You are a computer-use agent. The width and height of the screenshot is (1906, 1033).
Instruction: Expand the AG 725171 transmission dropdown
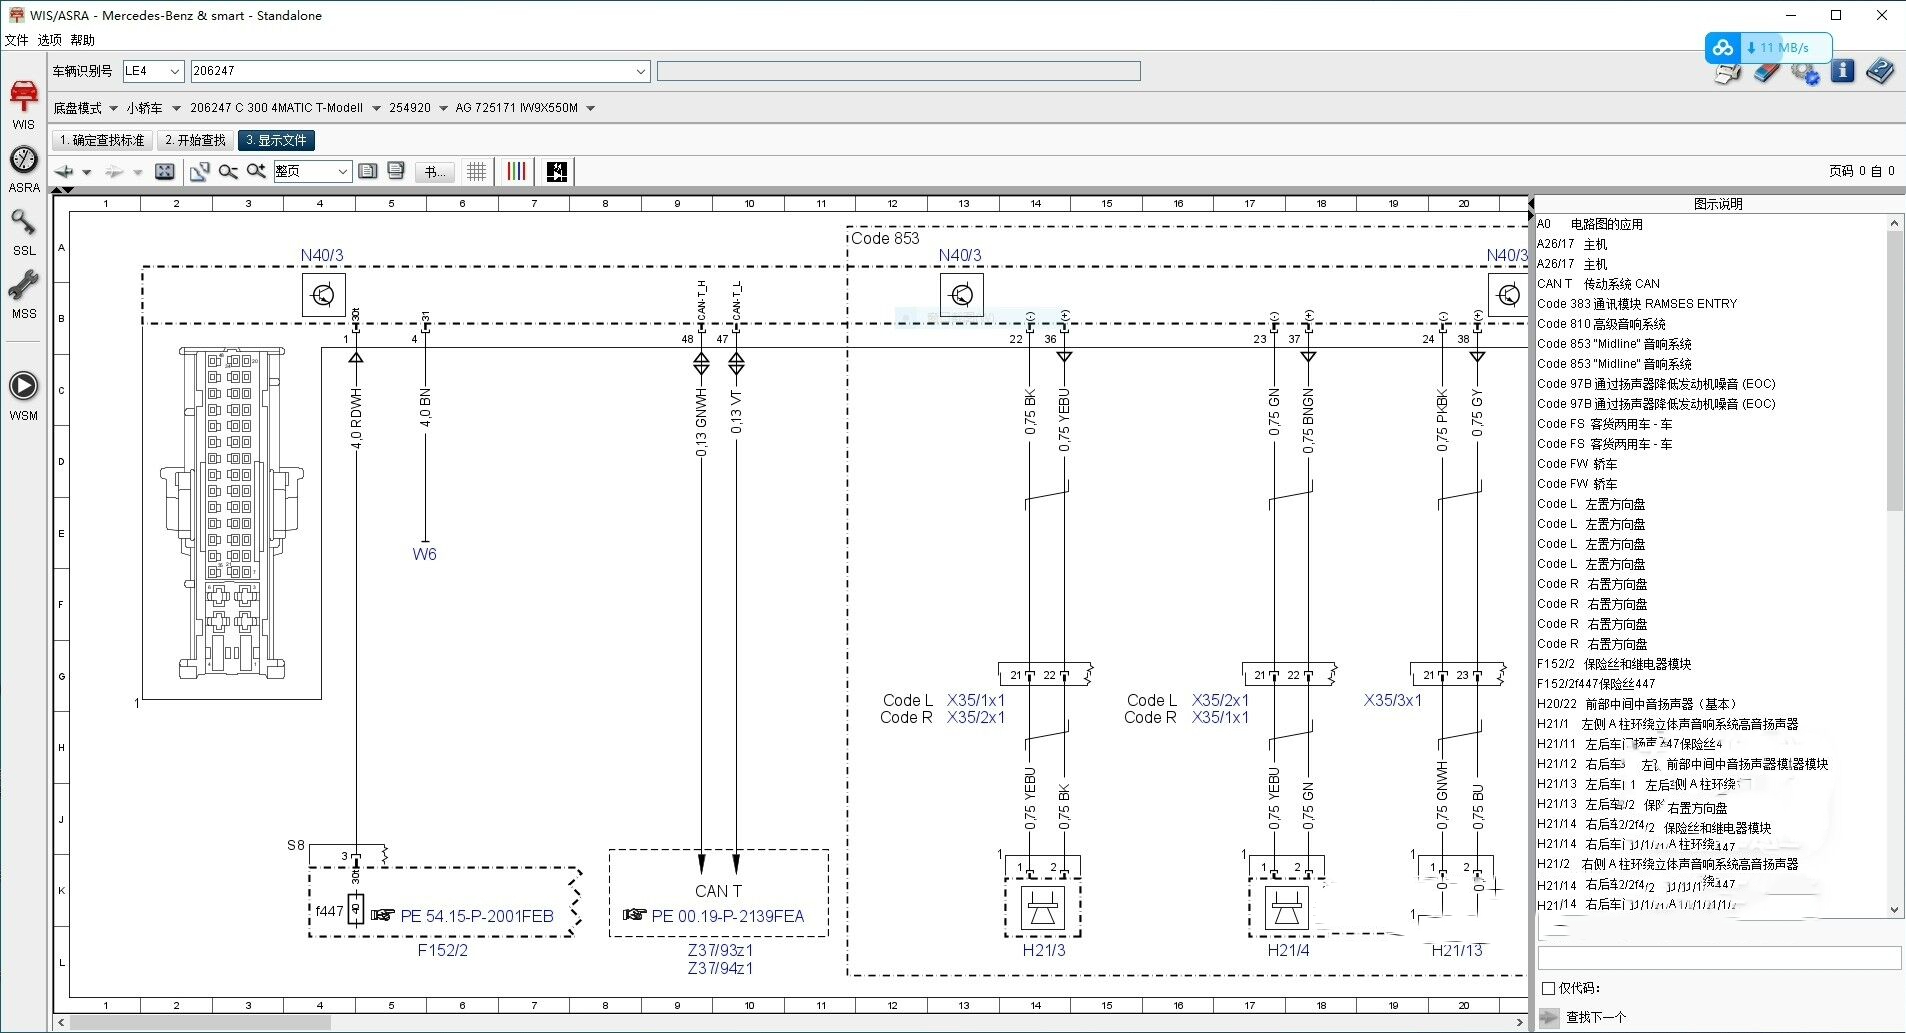coord(591,108)
